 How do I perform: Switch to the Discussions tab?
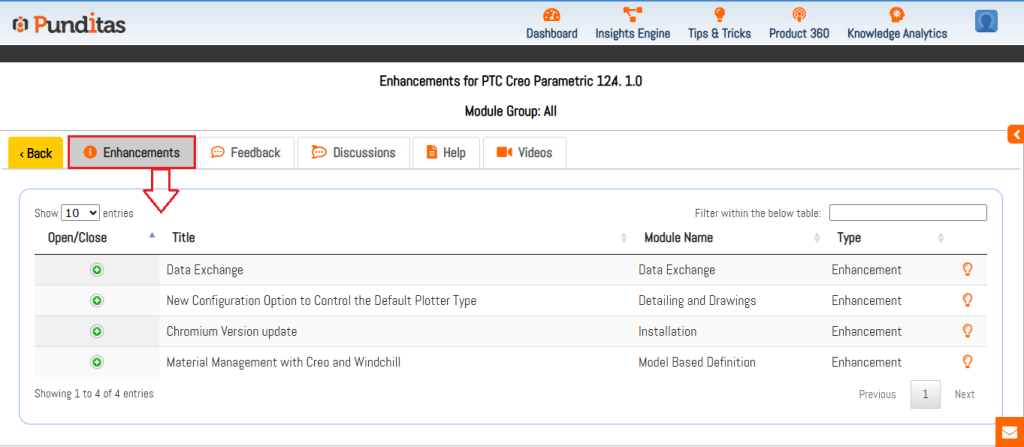coord(354,153)
